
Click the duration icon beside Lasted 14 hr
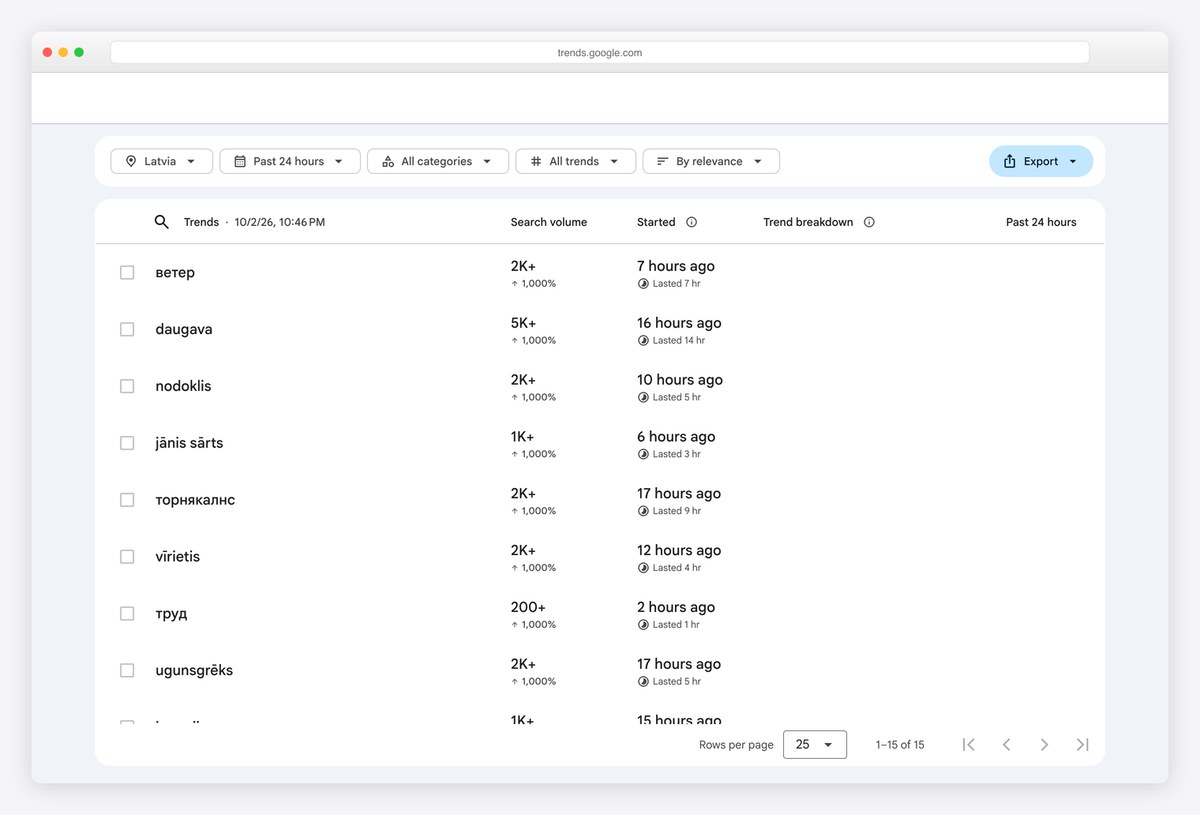(x=643, y=341)
